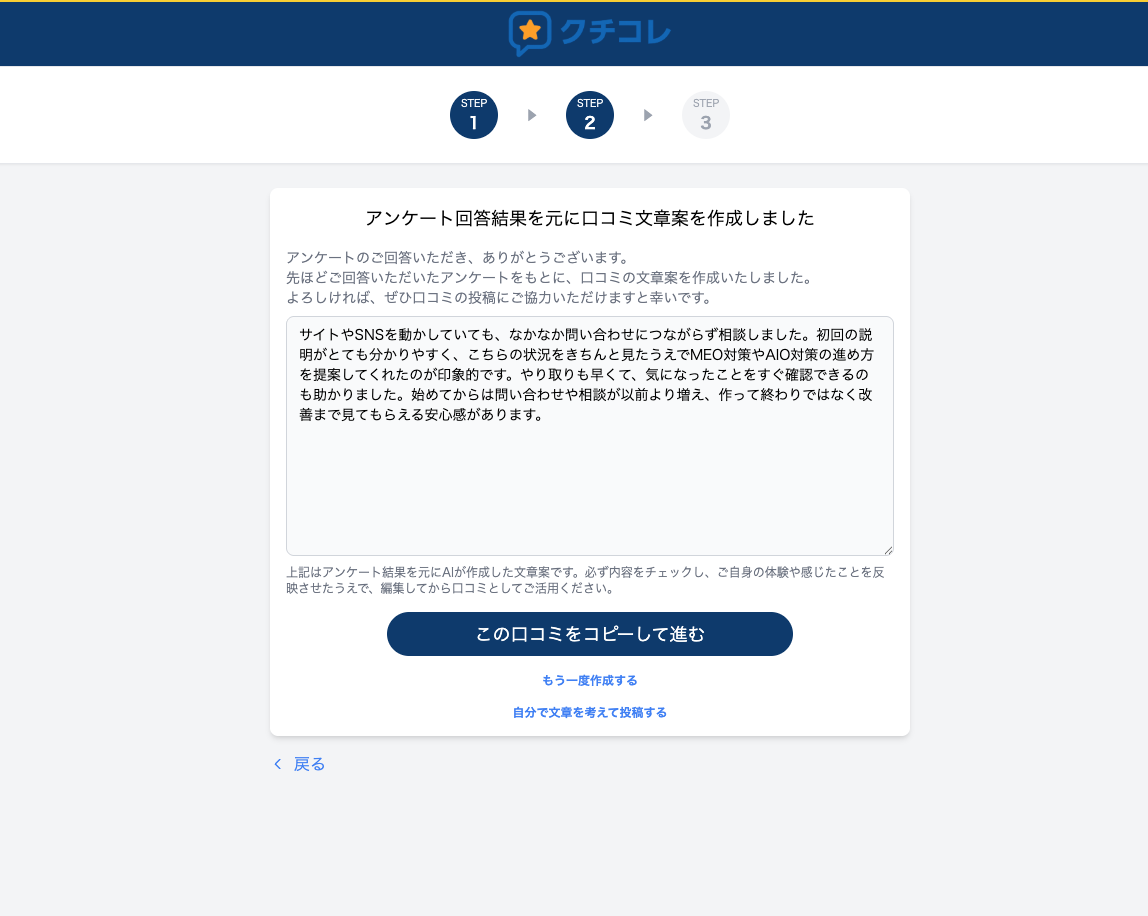Click the heading アンケート回答結果を元に口コミ文章案を作成しました
The image size is (1148, 916).
coord(589,218)
